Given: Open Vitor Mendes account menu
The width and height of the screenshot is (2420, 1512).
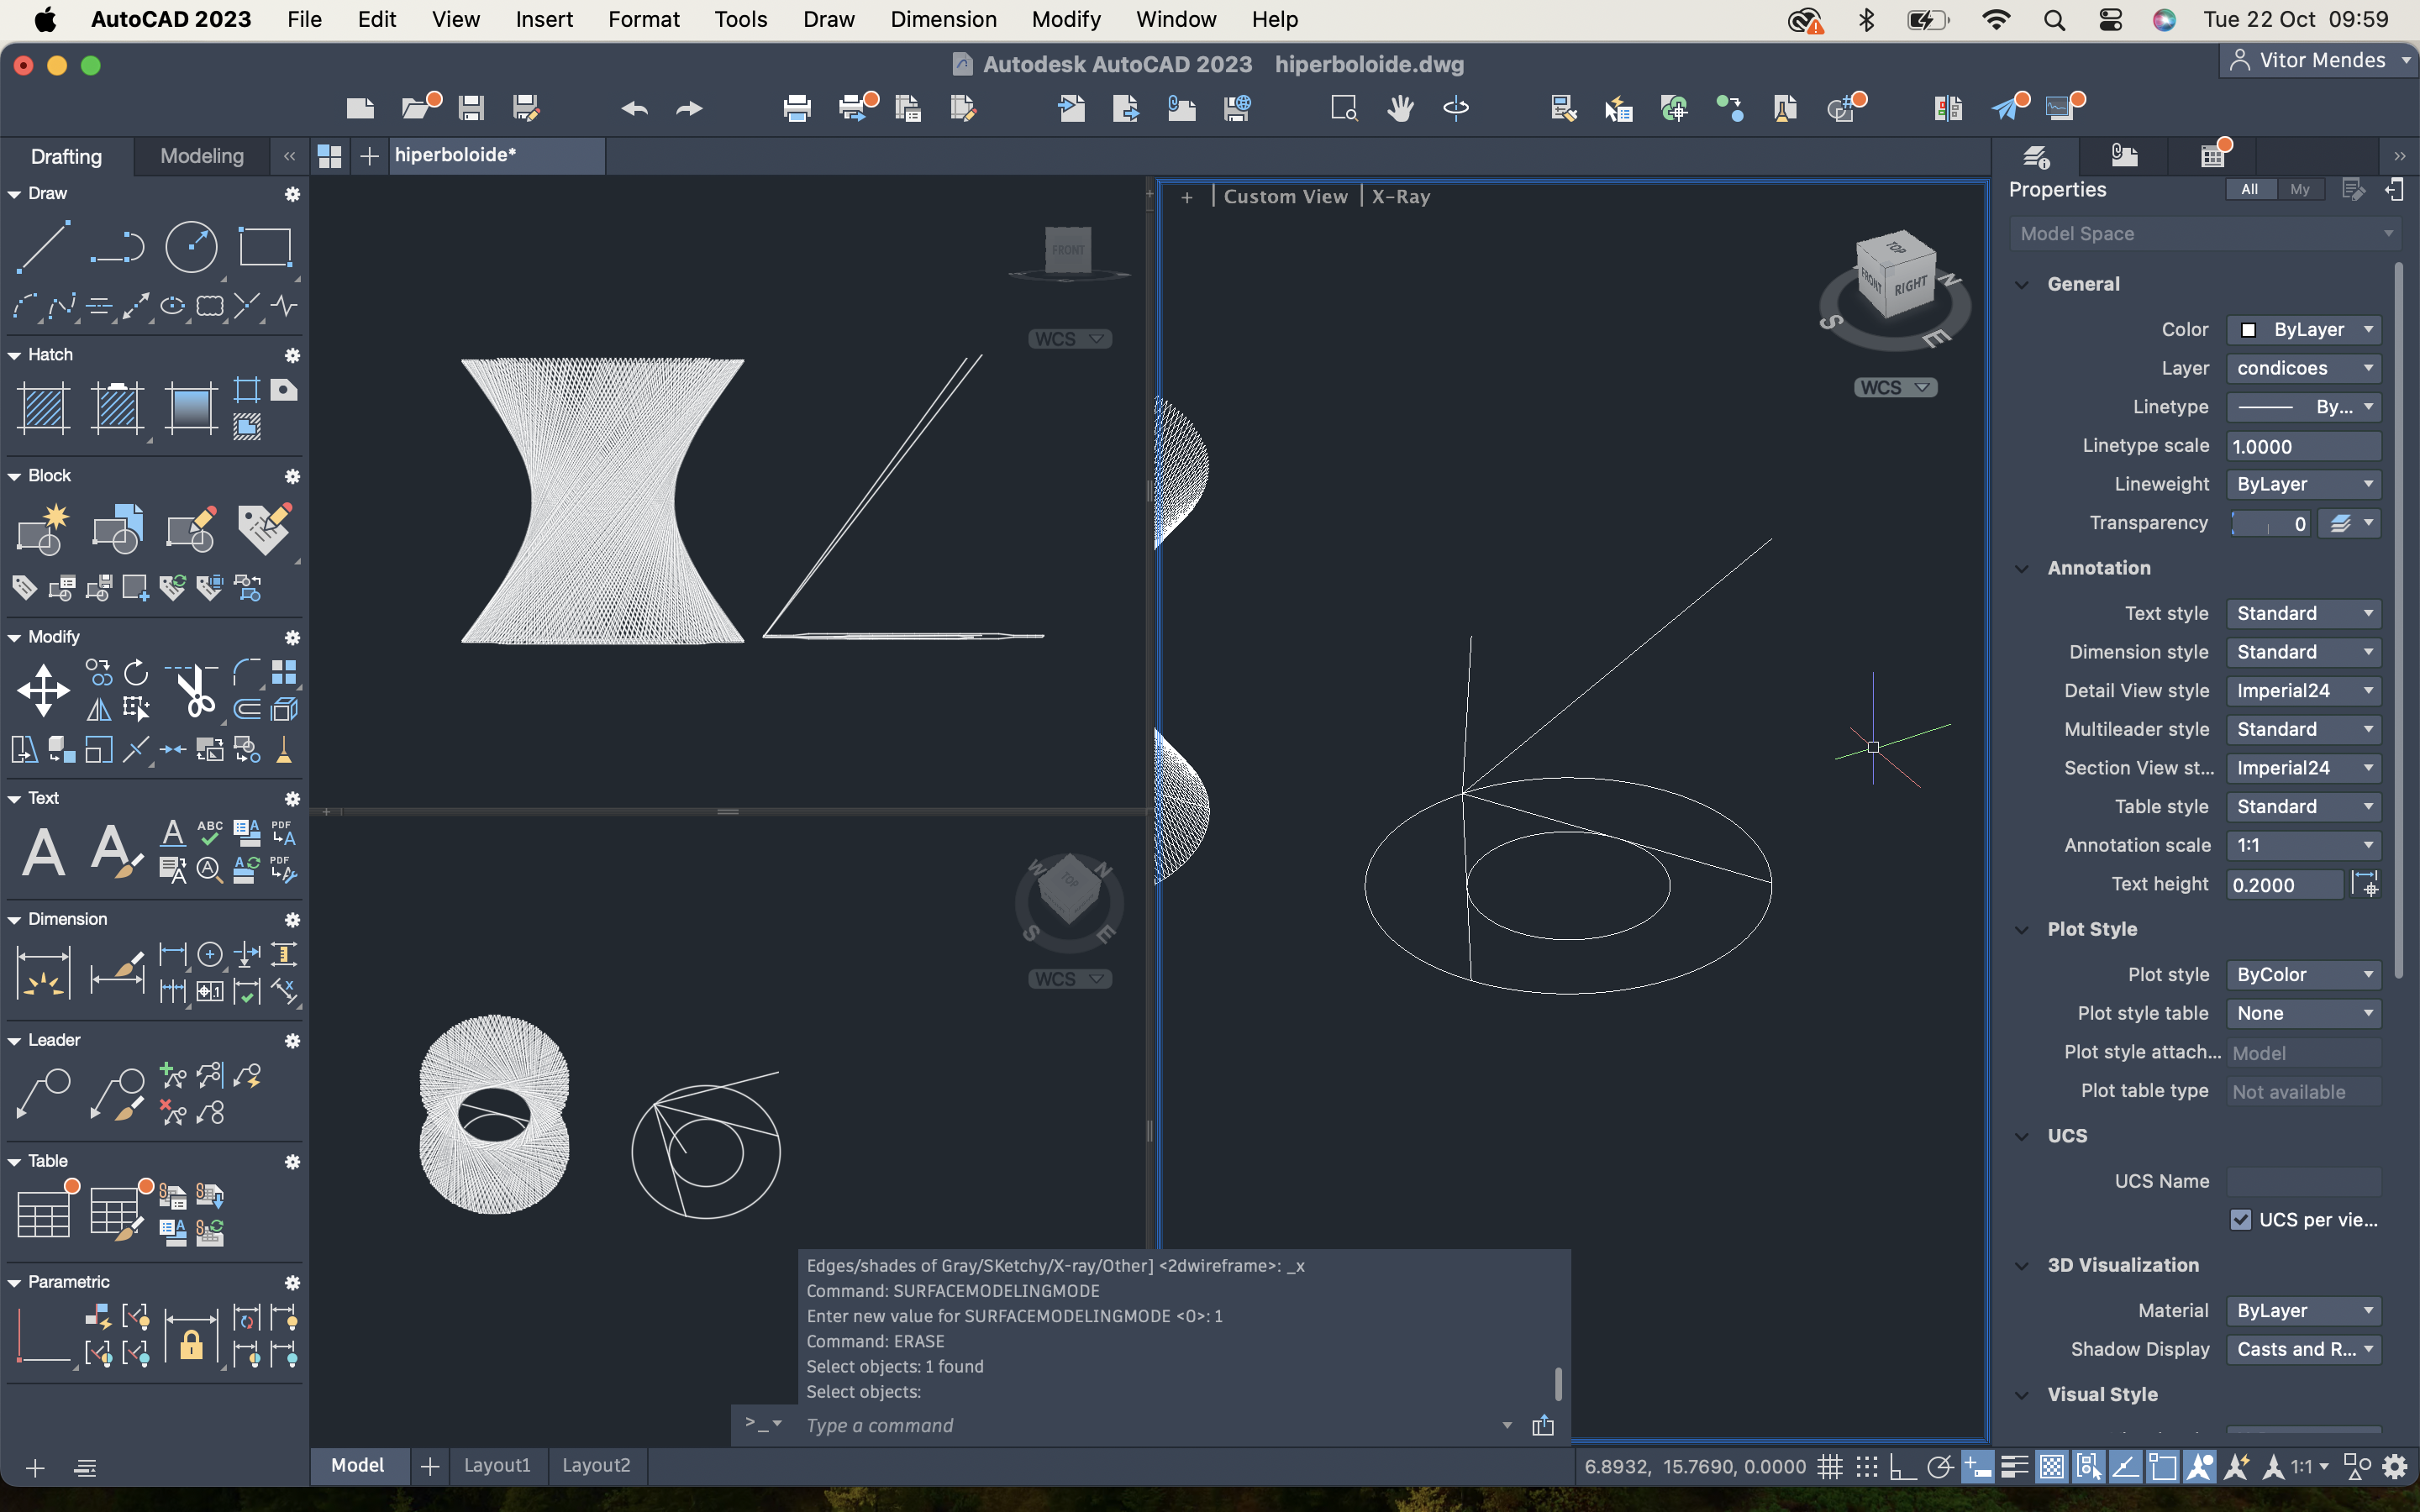Looking at the screenshot, I should [2319, 60].
